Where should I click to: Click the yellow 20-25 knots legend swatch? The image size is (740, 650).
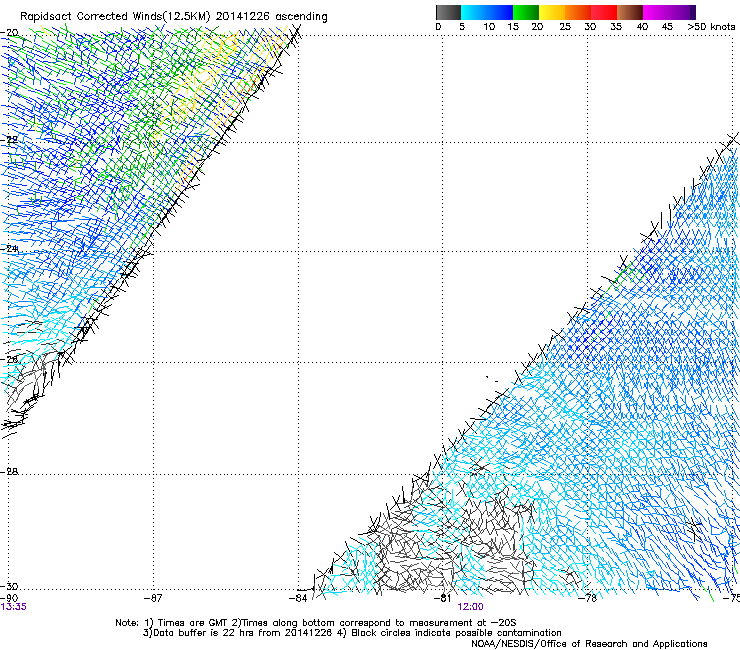tap(552, 12)
